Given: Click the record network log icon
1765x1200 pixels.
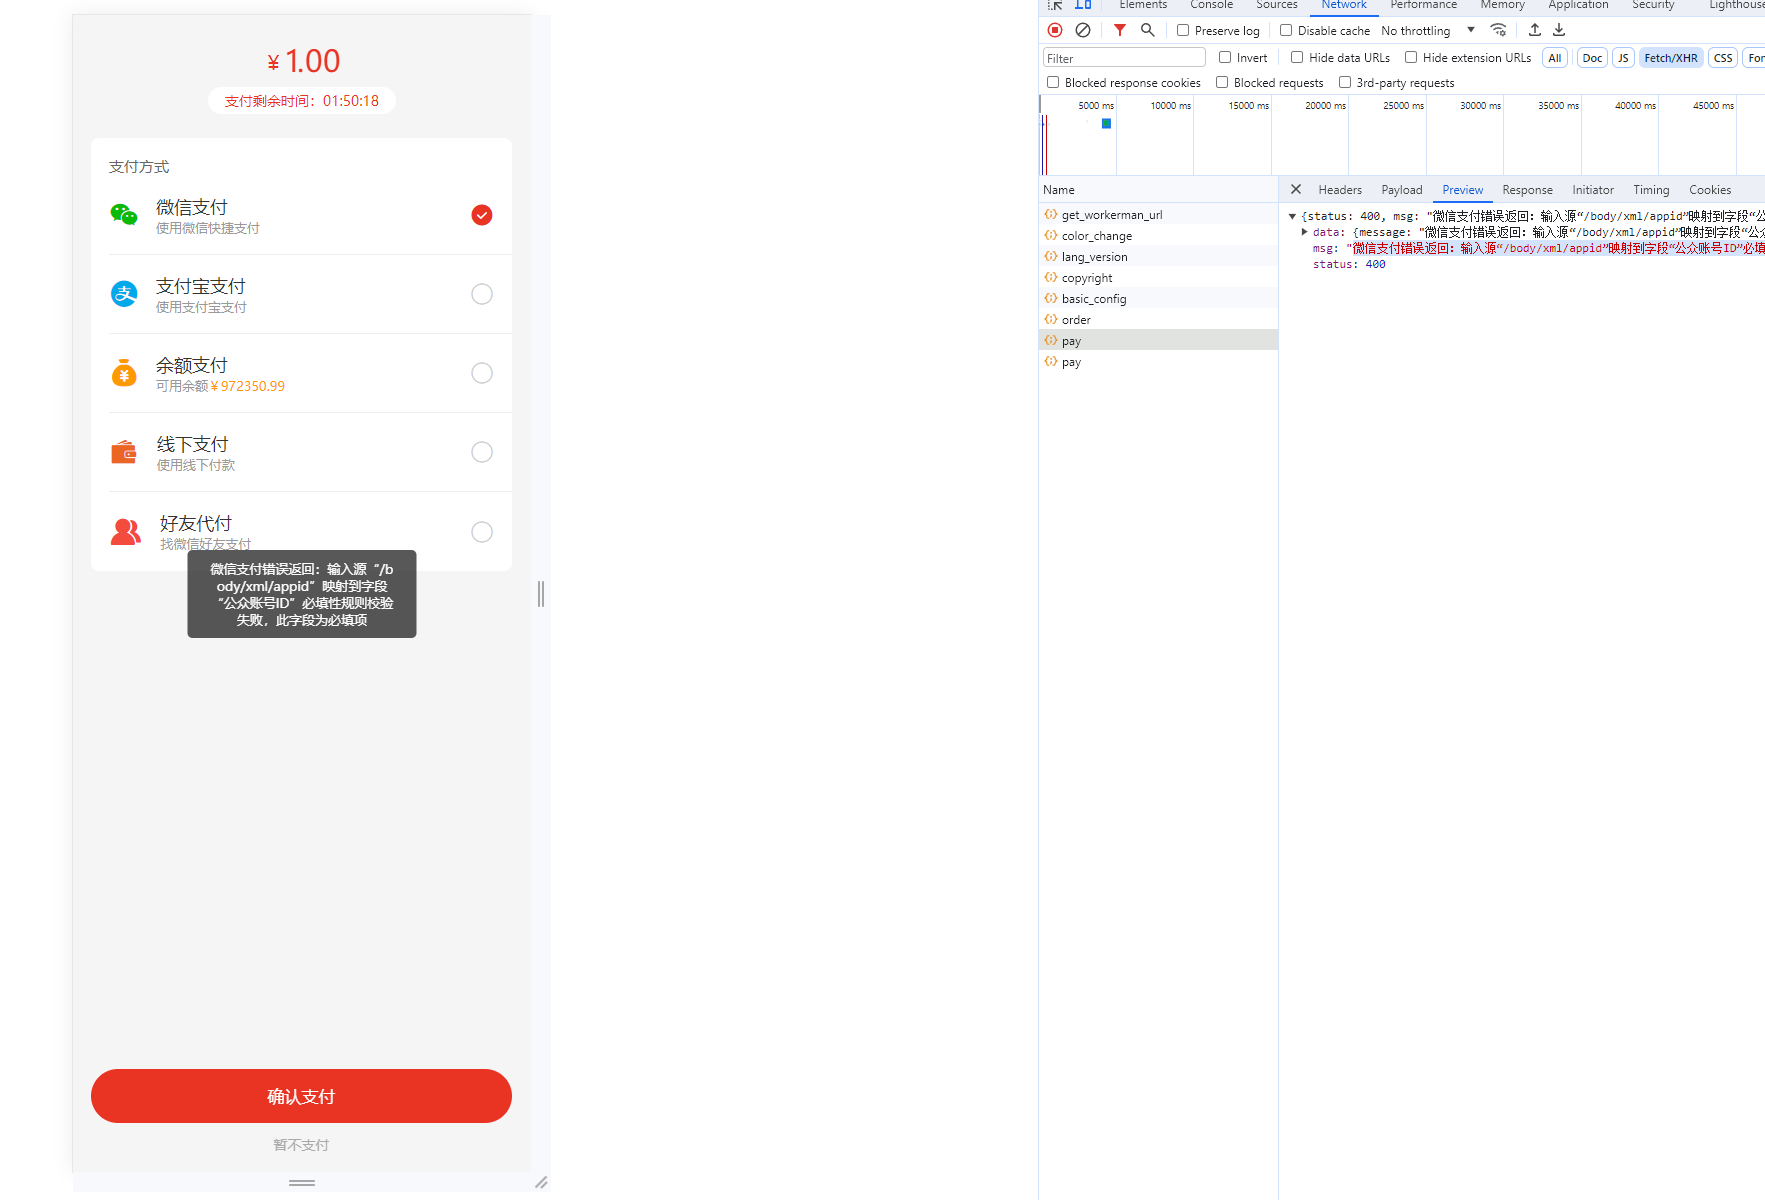Looking at the screenshot, I should (x=1055, y=30).
